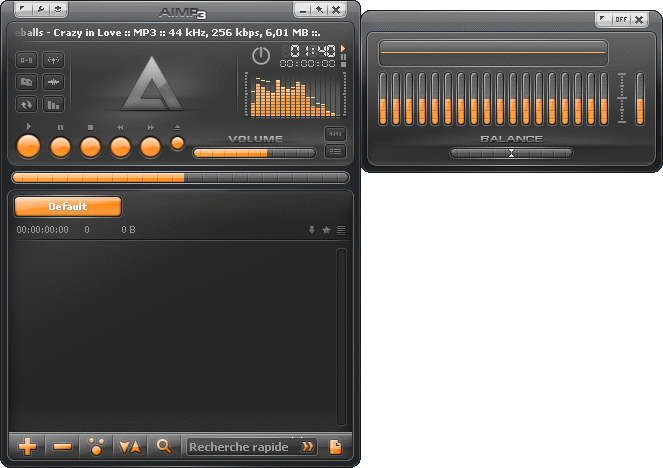Adjust the VOLUME slider bar
The height and width of the screenshot is (468, 663).
tap(255, 153)
